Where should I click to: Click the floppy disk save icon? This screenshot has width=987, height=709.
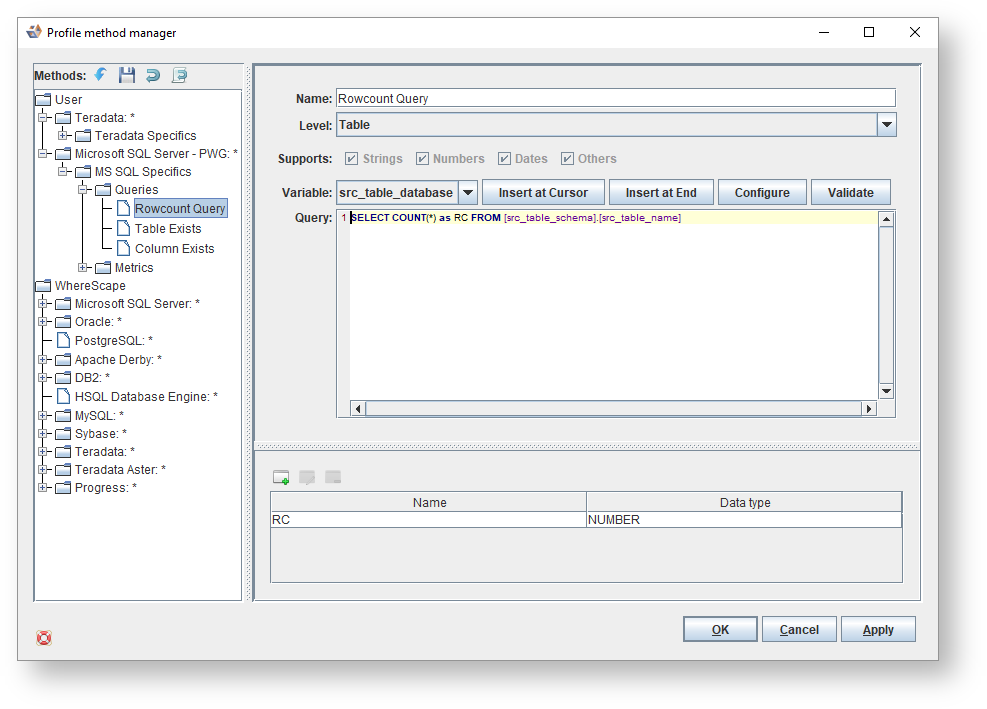[127, 75]
